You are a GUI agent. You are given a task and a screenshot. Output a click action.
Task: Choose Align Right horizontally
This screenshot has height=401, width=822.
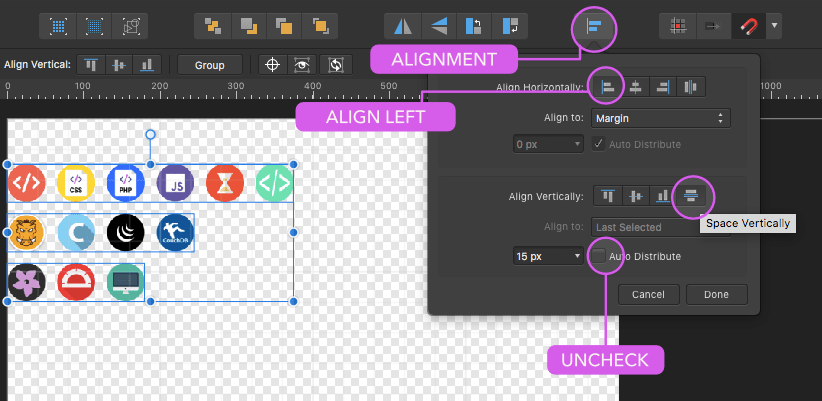point(662,87)
